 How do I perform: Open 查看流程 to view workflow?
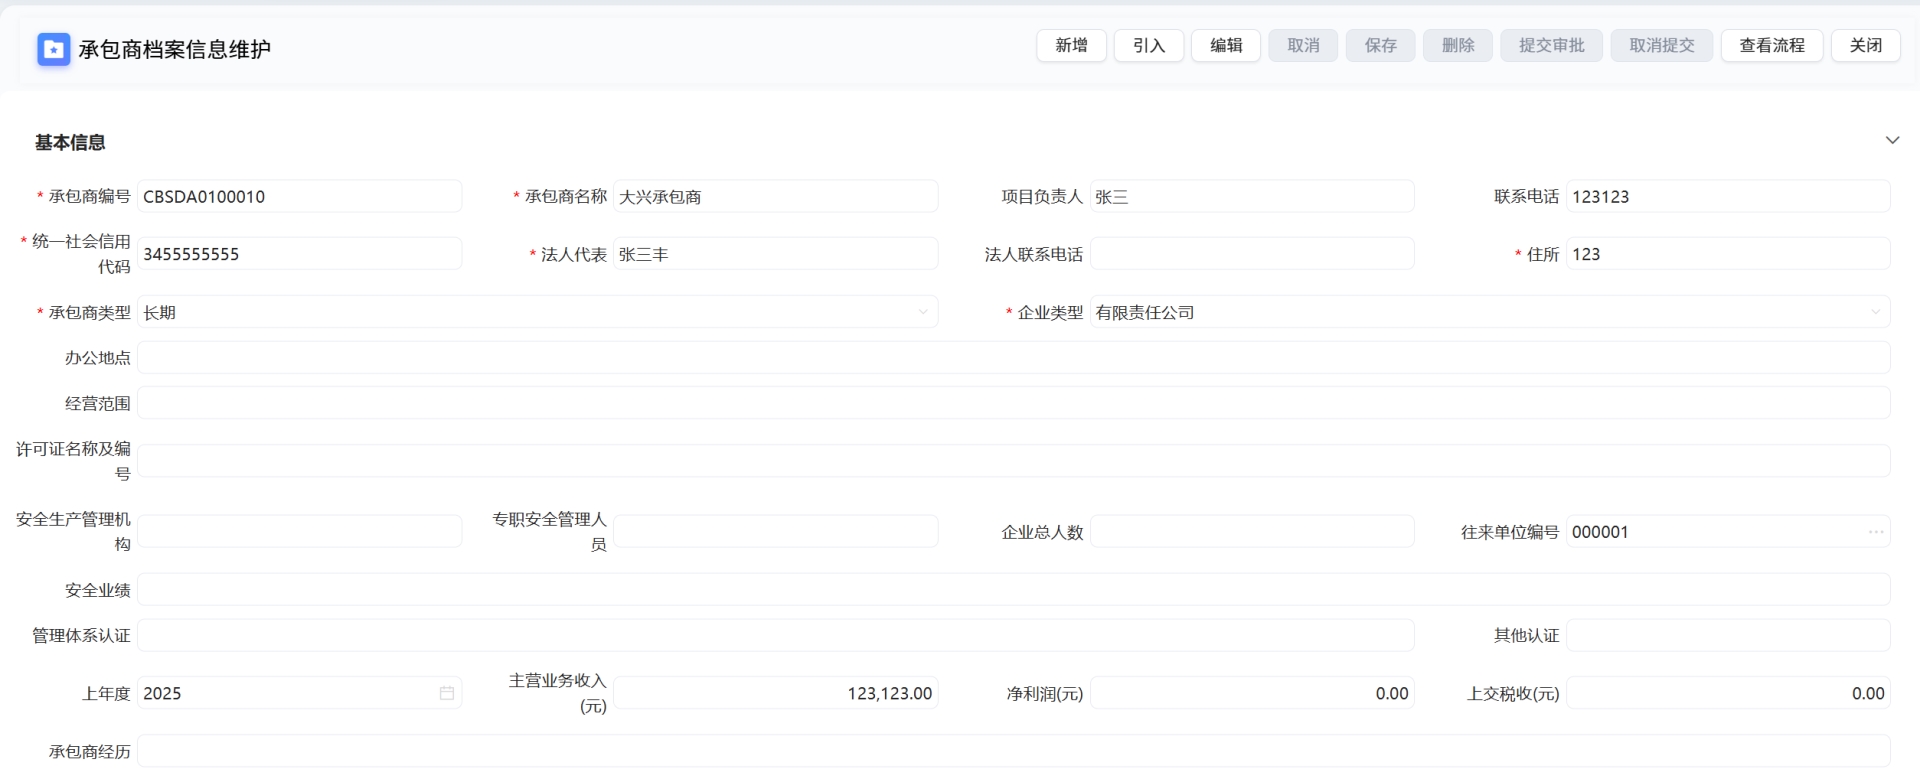pos(1772,45)
